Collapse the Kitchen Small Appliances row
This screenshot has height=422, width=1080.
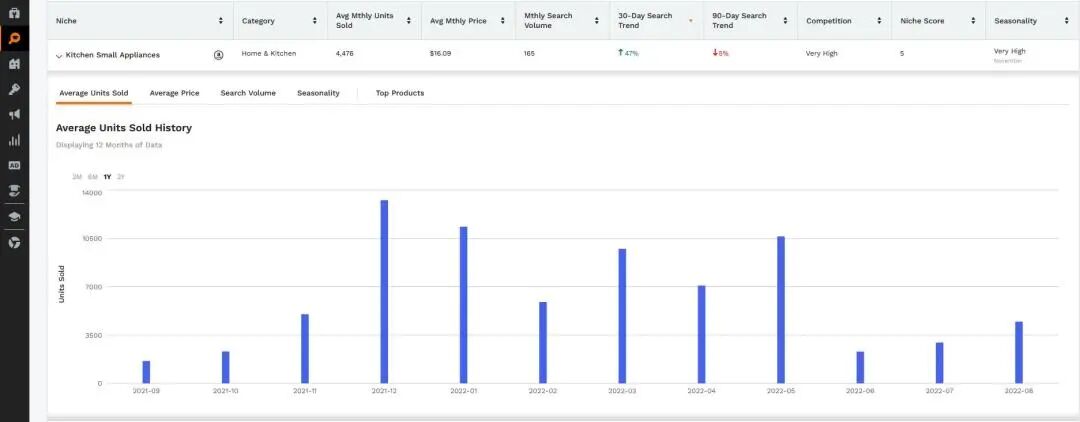(59, 56)
